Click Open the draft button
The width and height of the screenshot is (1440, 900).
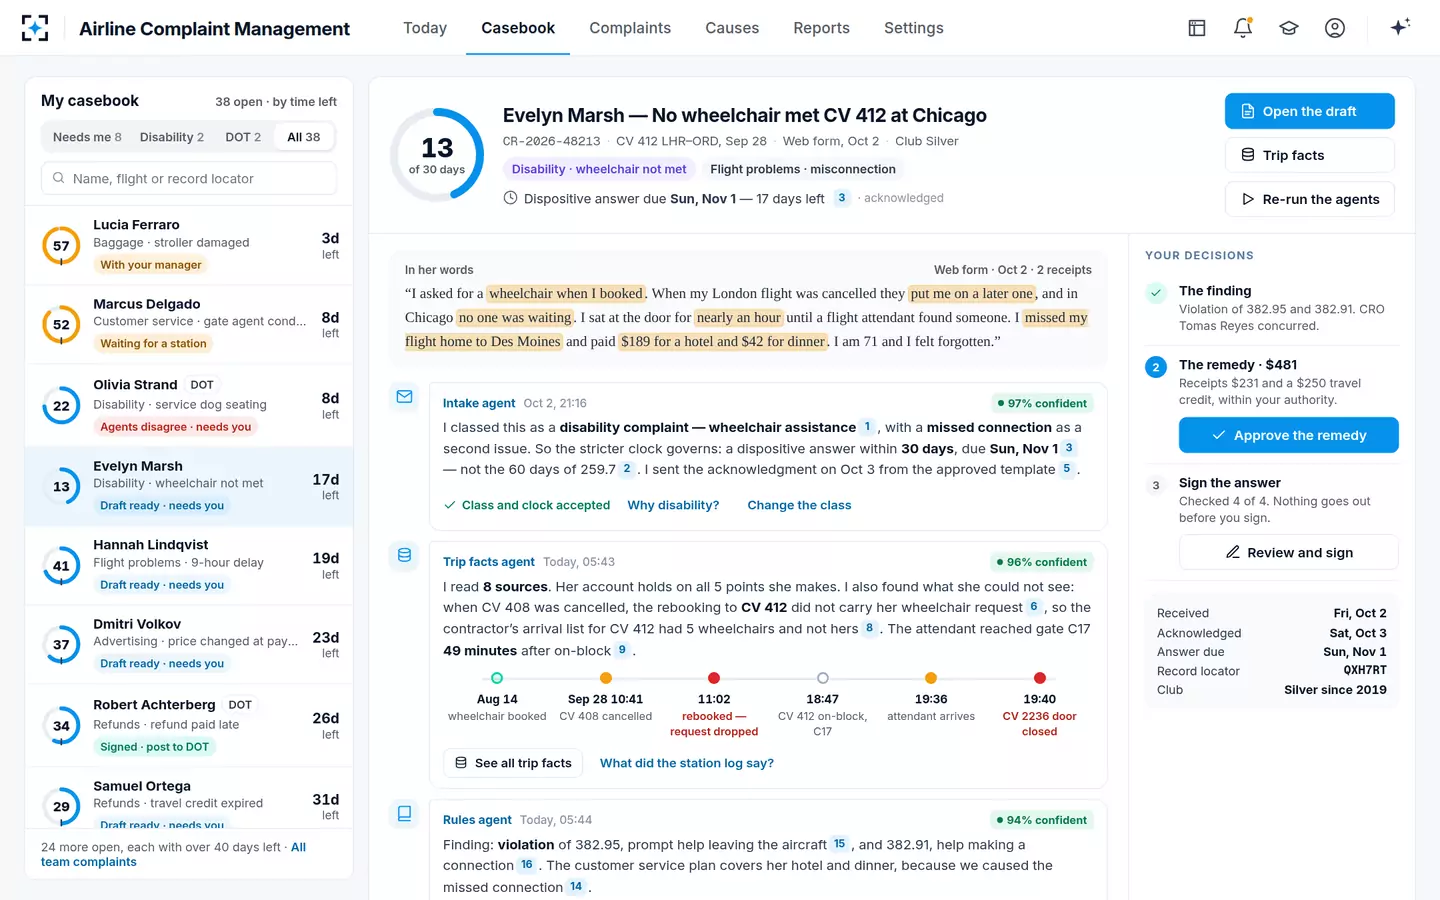(1309, 111)
